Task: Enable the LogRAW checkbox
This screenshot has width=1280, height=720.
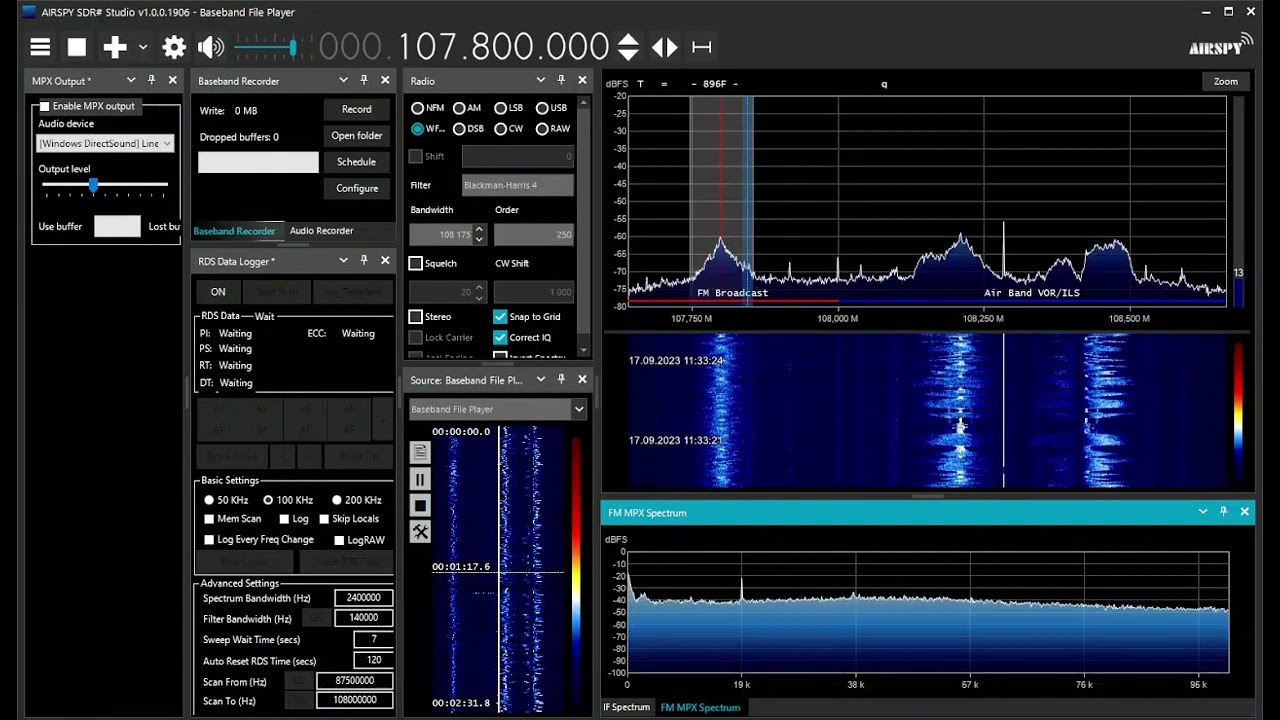Action: pyautogui.click(x=339, y=540)
